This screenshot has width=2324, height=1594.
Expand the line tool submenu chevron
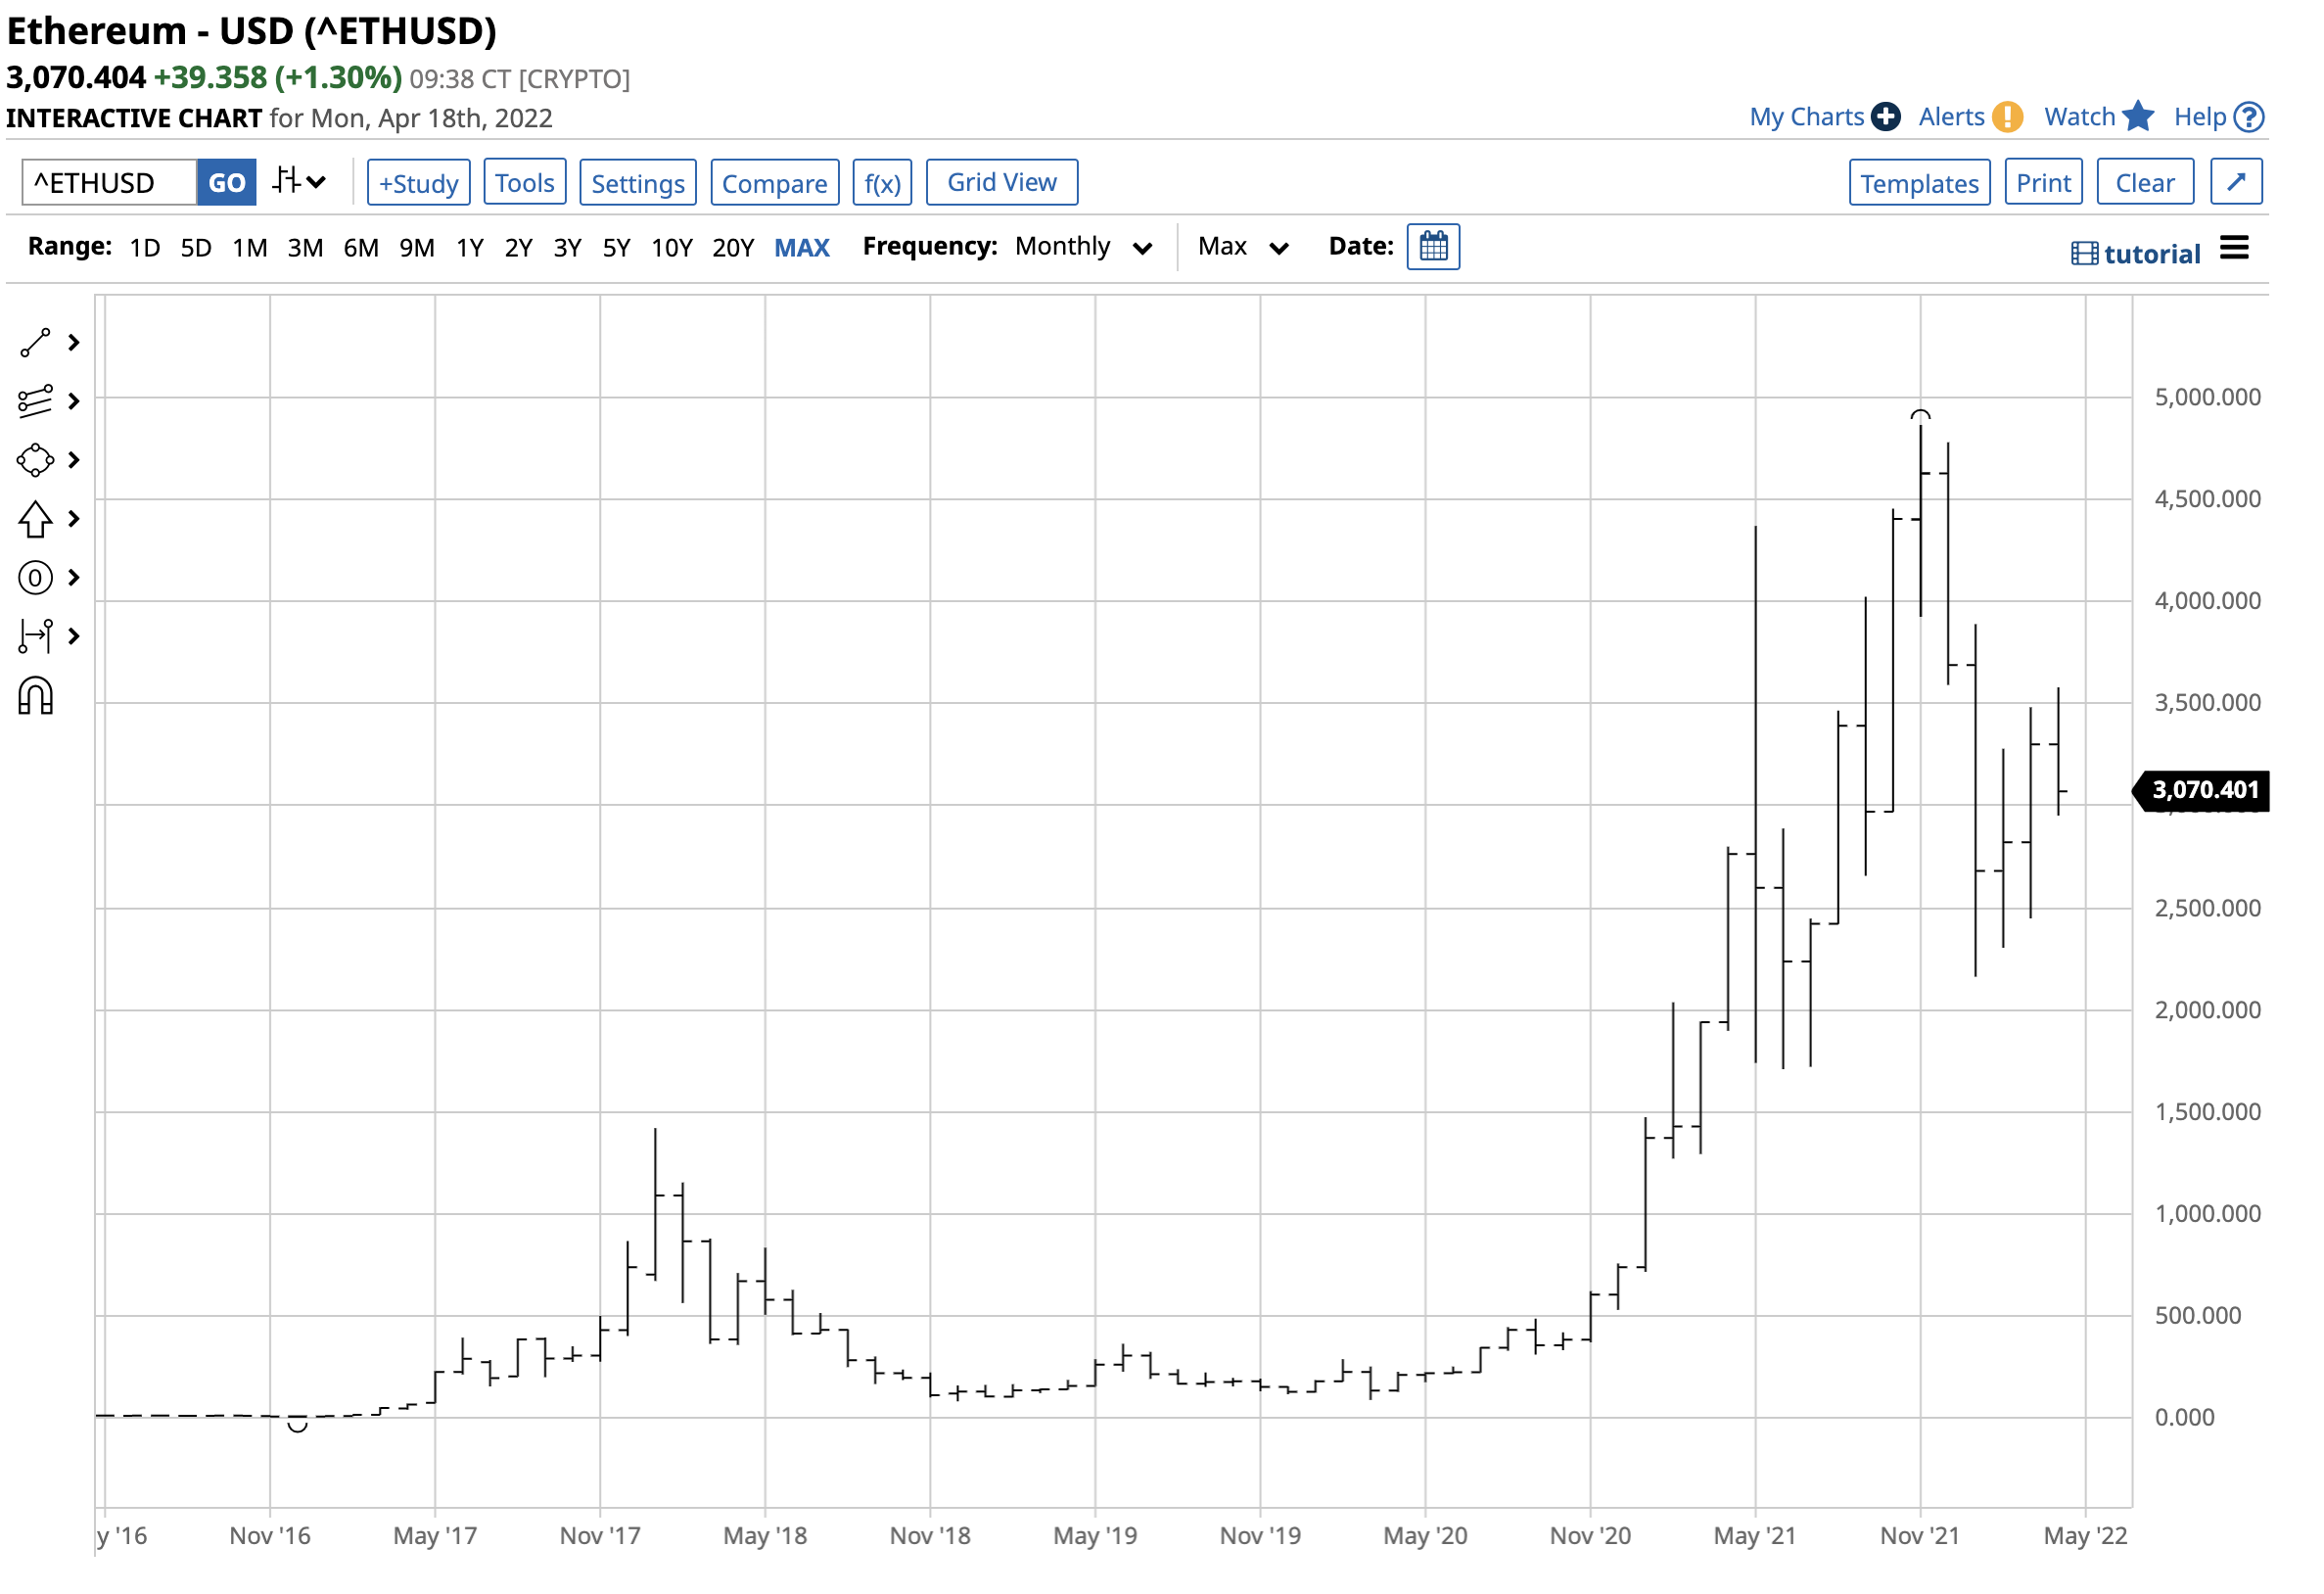coord(73,343)
